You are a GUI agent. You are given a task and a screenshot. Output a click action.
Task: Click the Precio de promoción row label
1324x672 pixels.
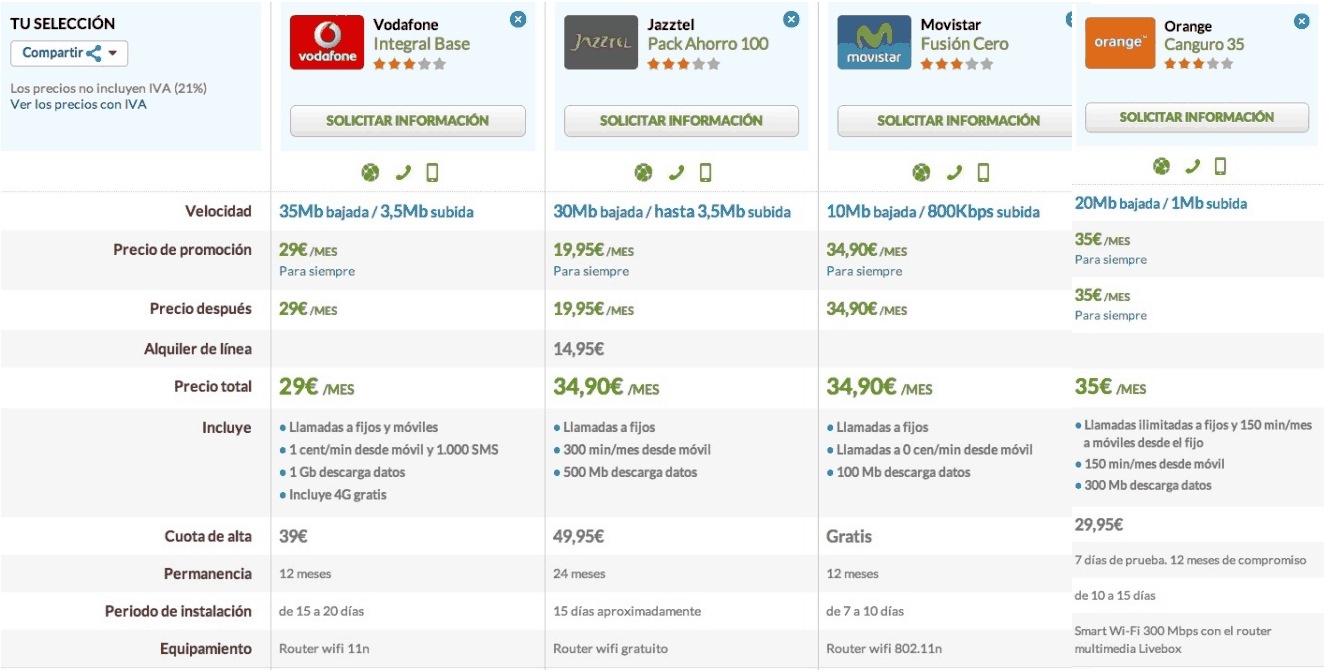click(182, 250)
